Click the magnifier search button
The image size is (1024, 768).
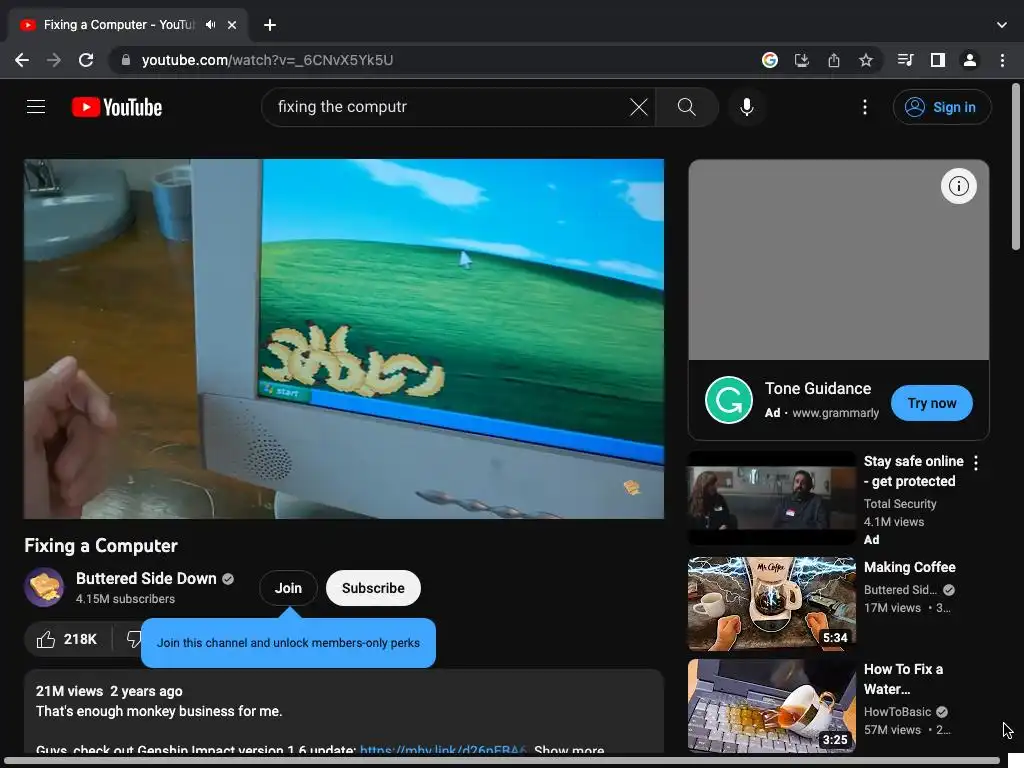[686, 107]
